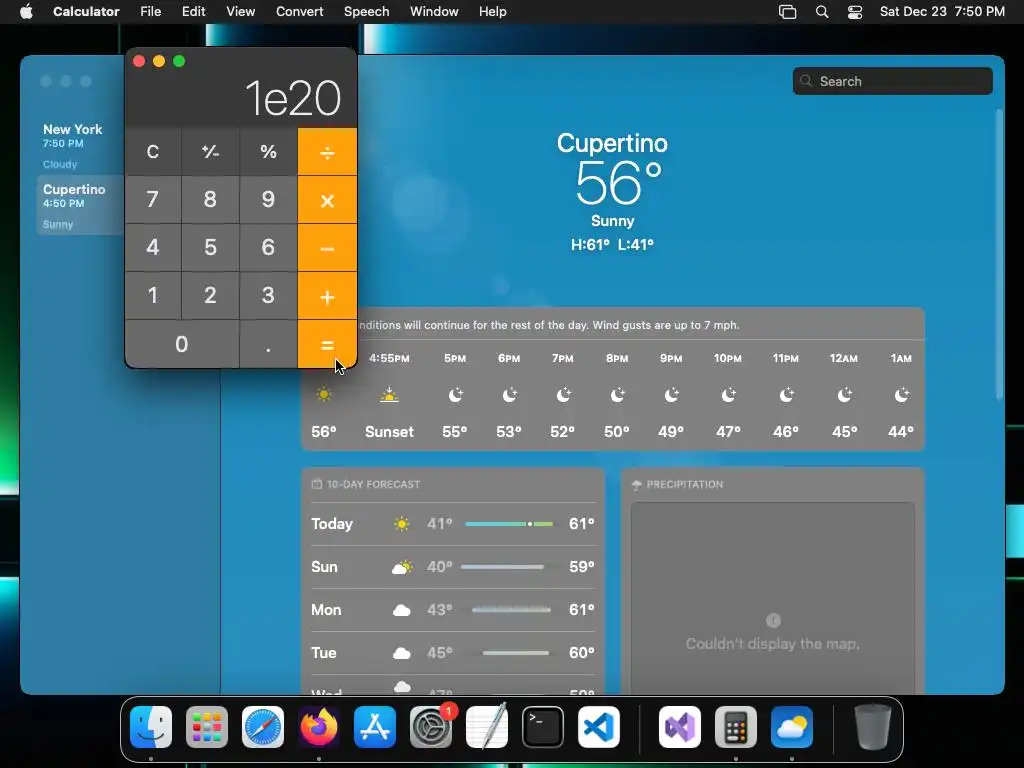The width and height of the screenshot is (1024, 768).
Task: Click the Weather search field
Action: [x=893, y=81]
